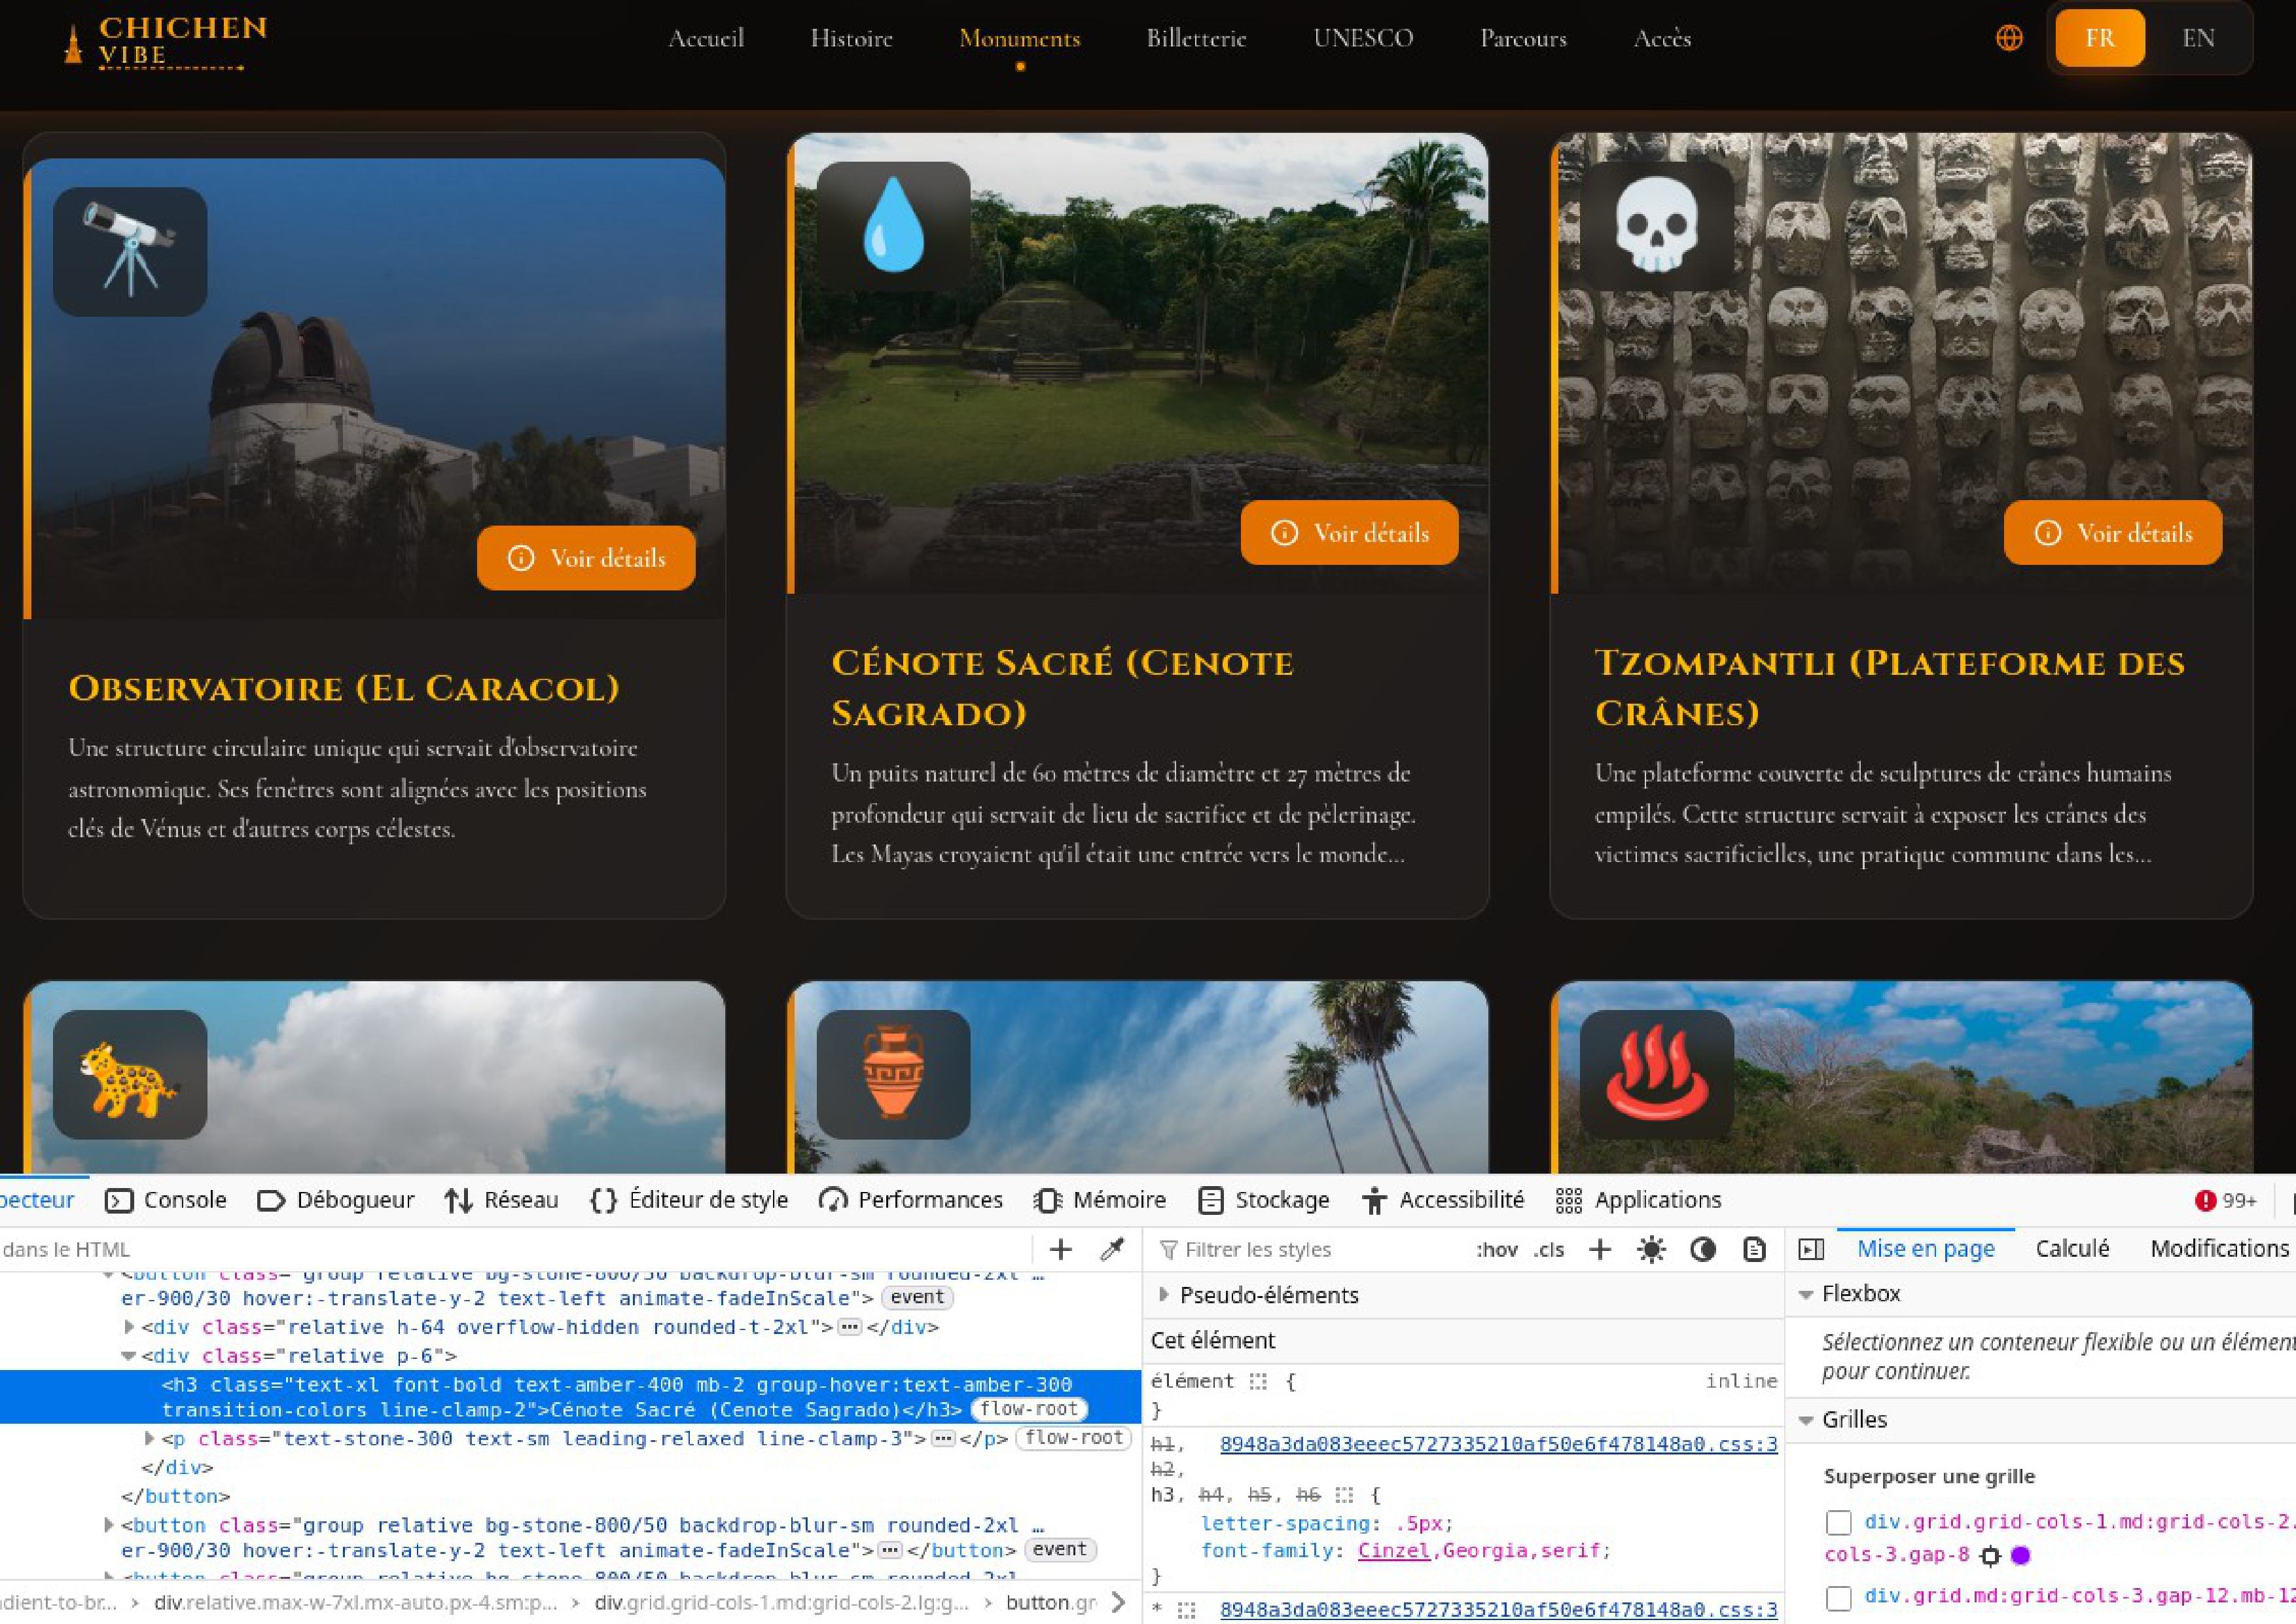Click the globe language icon in header

[x=2009, y=38]
